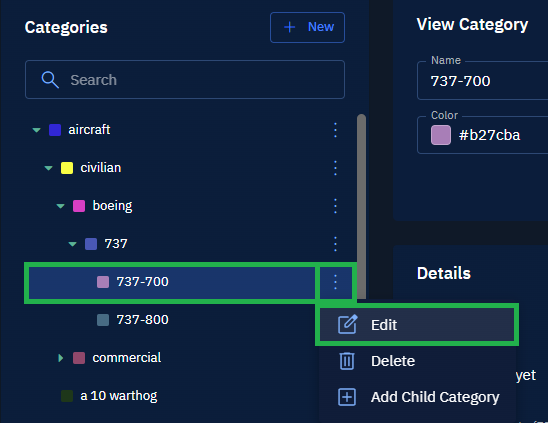Collapse the 737 category node

[x=72, y=244]
